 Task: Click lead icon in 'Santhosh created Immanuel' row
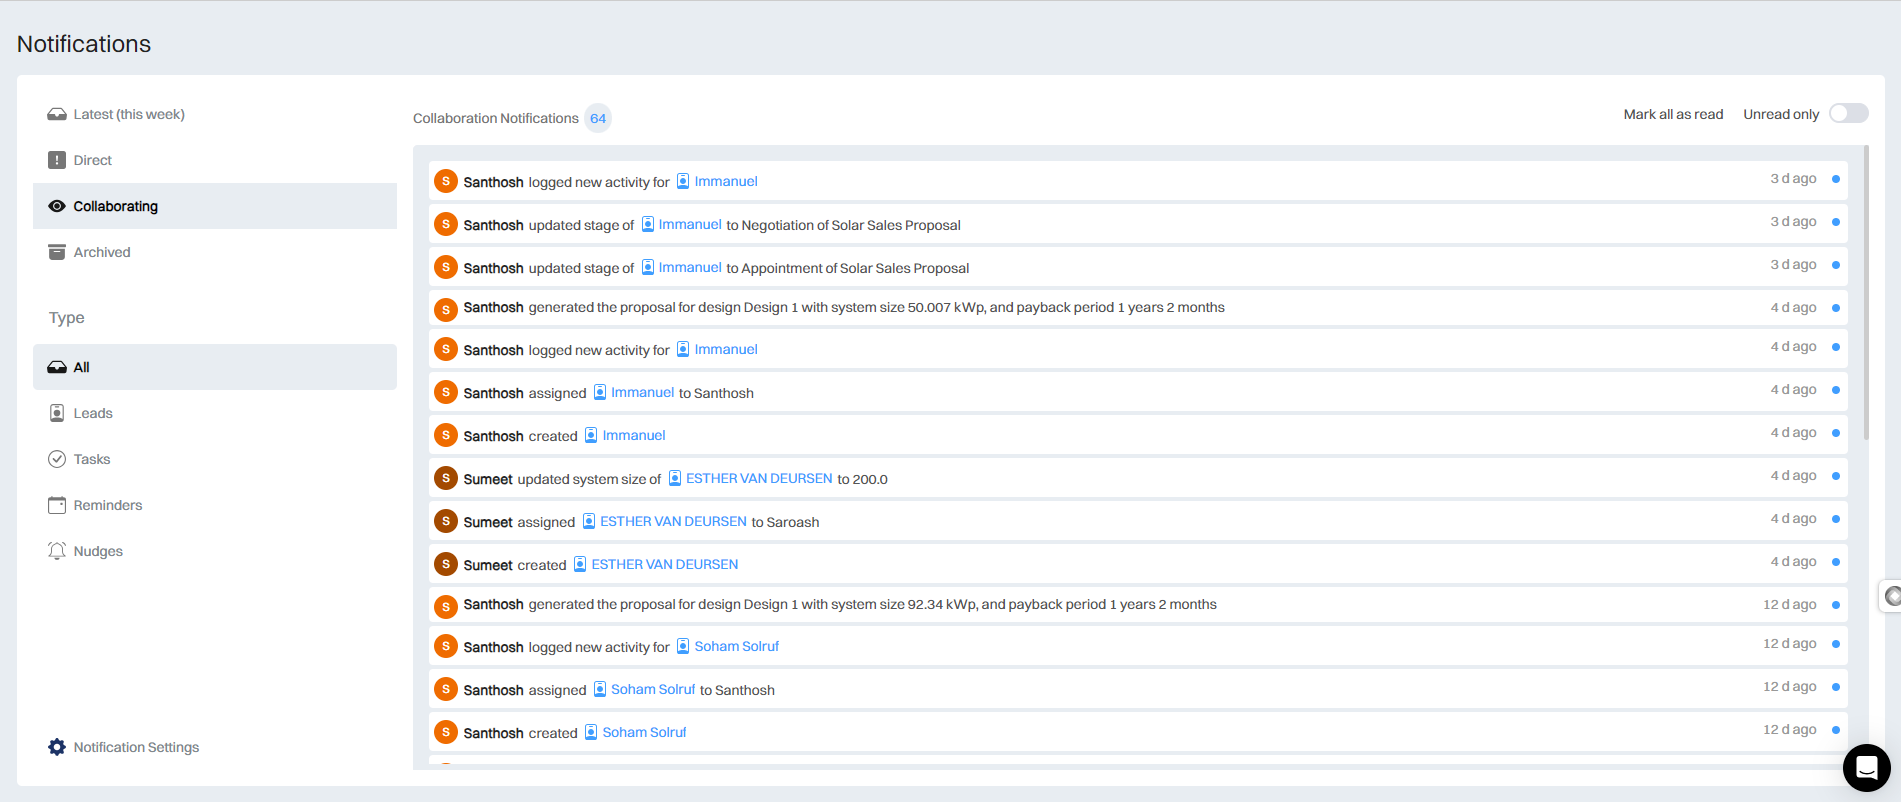coord(591,435)
